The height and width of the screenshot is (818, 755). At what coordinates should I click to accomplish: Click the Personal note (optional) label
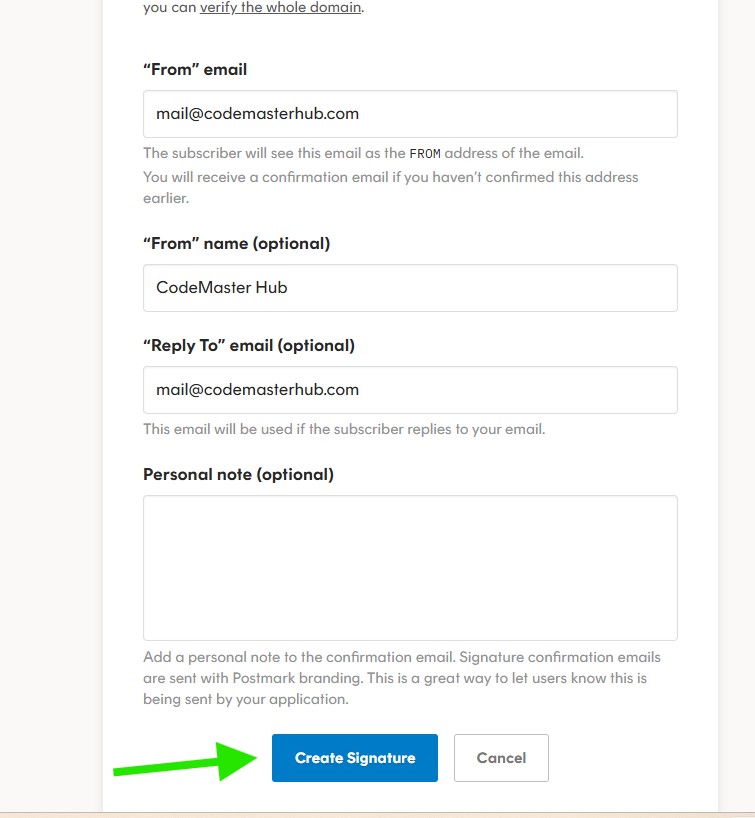pos(238,474)
